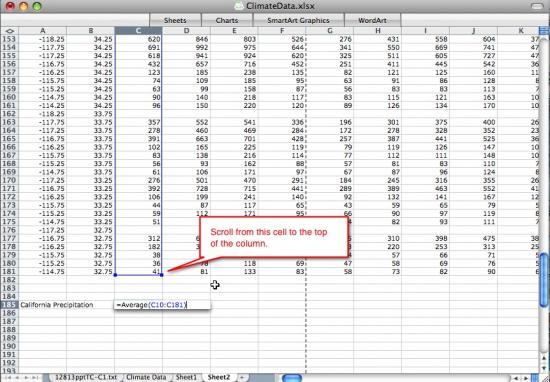Select column I header
Viewport: 550px width, 382px height.
coord(425,31)
